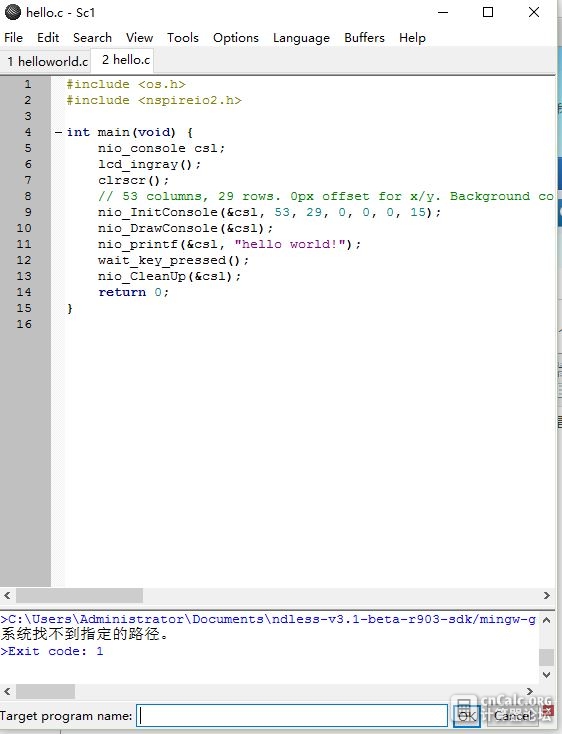Open the File menu
Screen dimensions: 562x734
tap(13, 37)
